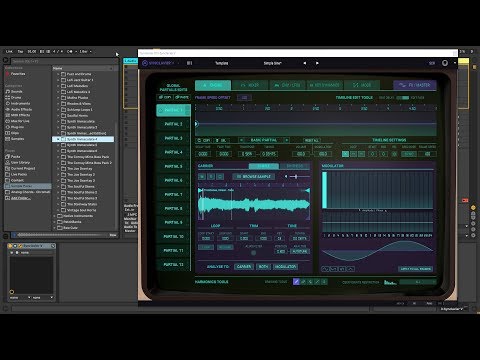The height and width of the screenshot is (360, 480).
Task: Toggle Carrier right mode tab
Action: point(295,166)
